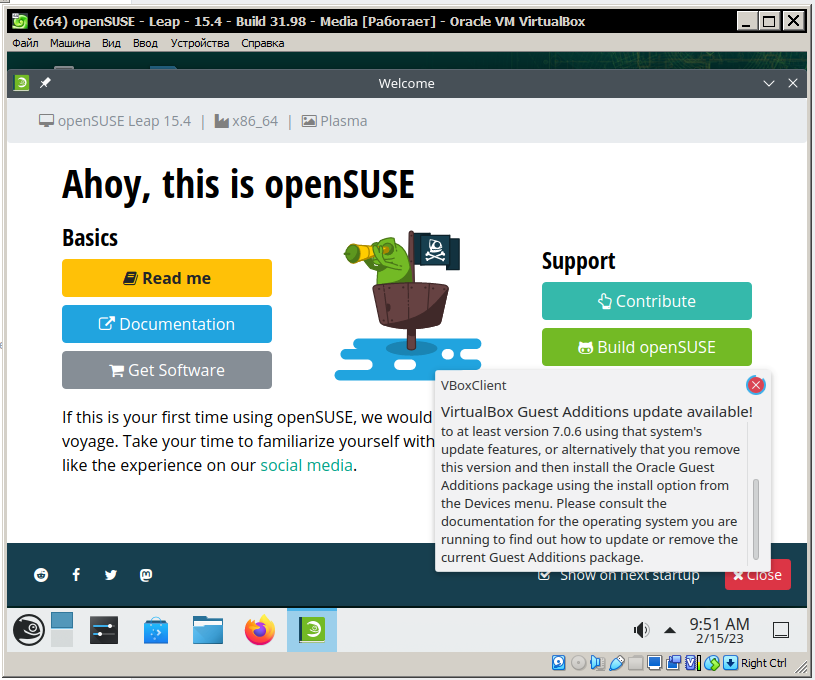Image resolution: width=815 pixels, height=680 pixels.
Task: Click the optical drive status icon
Action: click(x=578, y=663)
